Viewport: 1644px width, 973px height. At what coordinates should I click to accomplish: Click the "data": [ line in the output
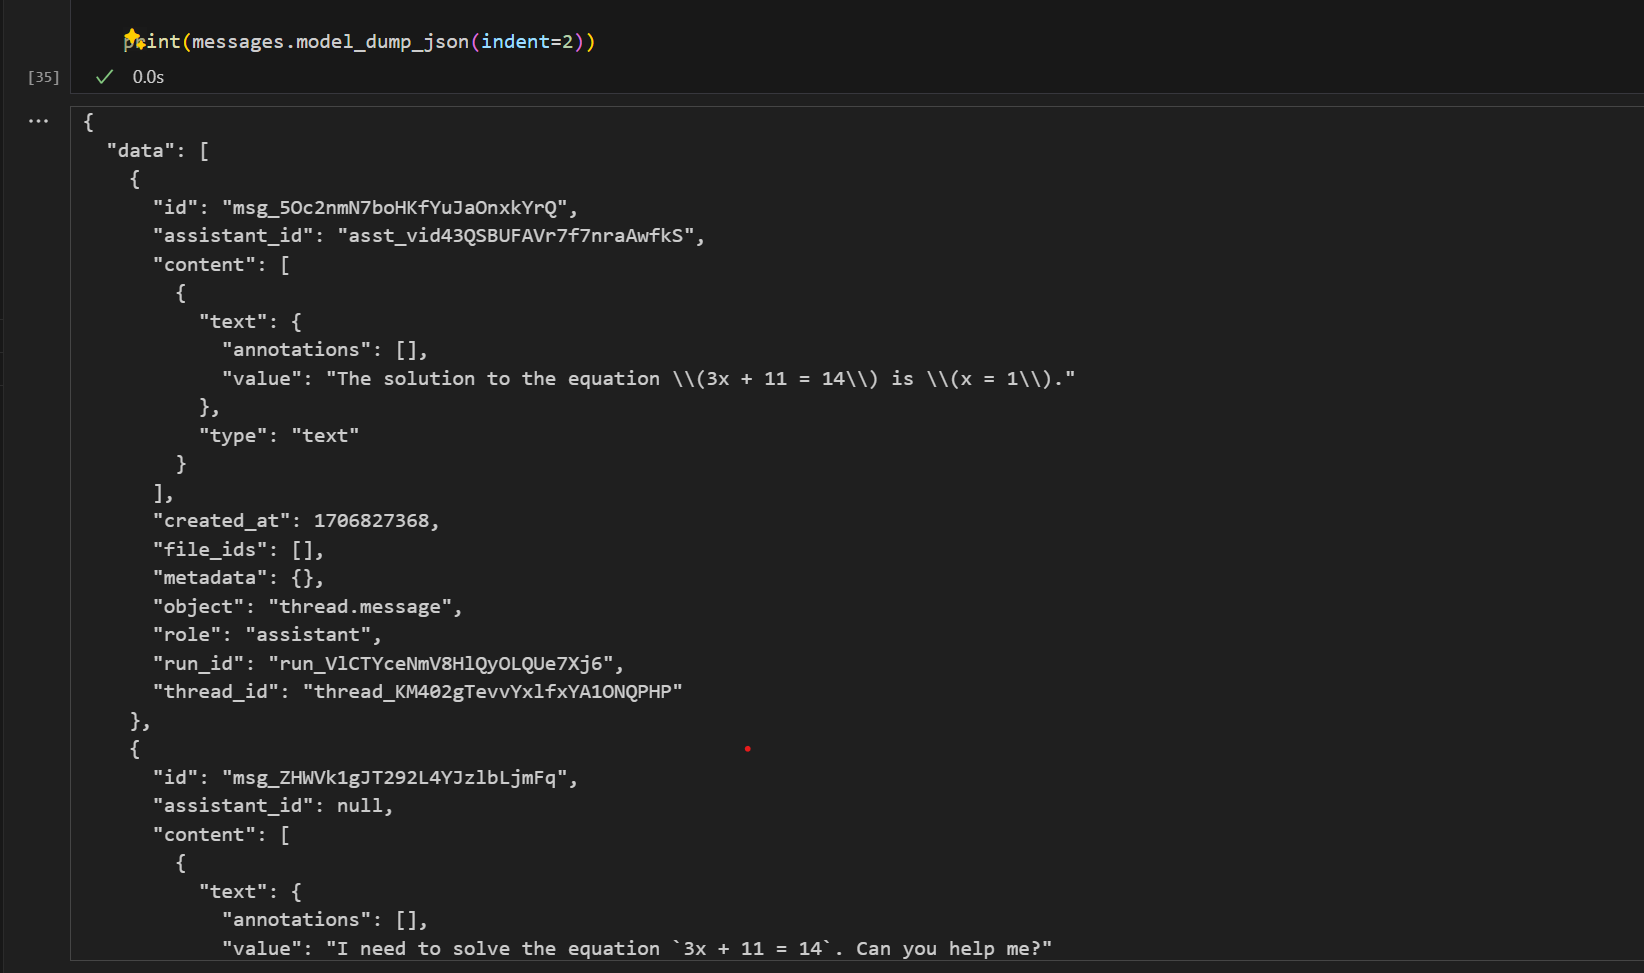pos(158,150)
